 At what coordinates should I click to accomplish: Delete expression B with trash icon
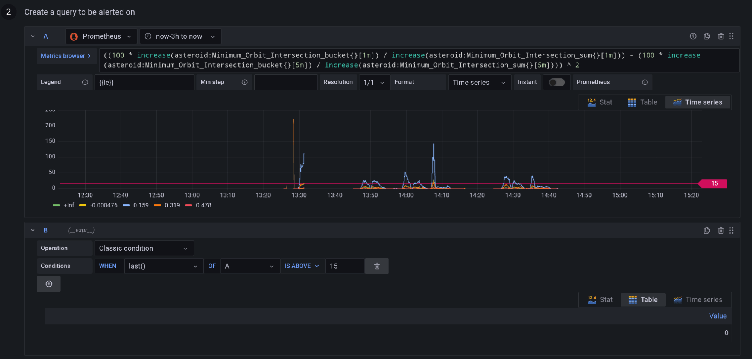720,231
